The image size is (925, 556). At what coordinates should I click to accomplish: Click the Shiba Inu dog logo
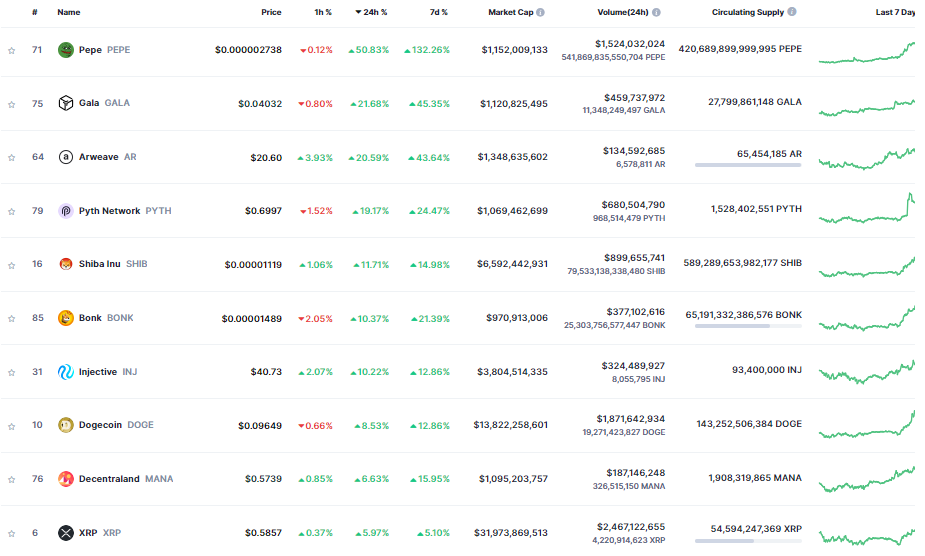(65, 264)
